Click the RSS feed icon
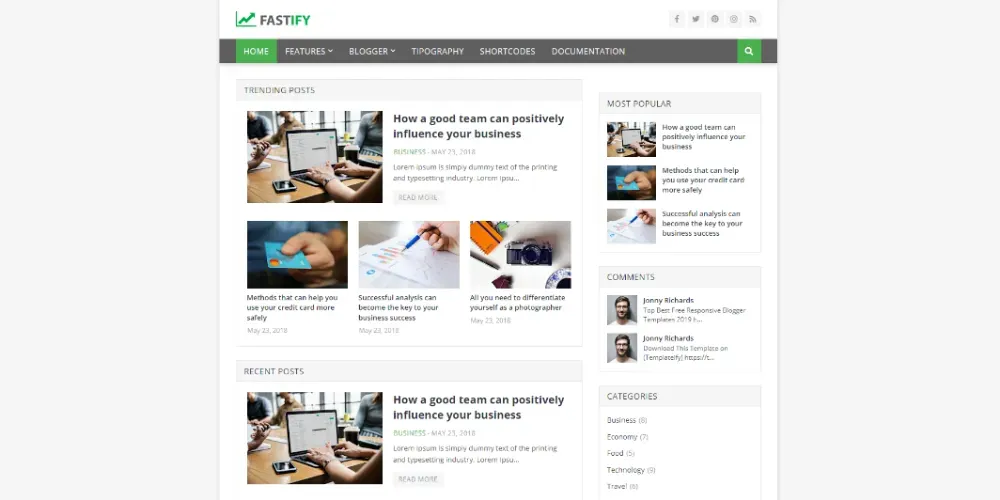 pos(753,19)
